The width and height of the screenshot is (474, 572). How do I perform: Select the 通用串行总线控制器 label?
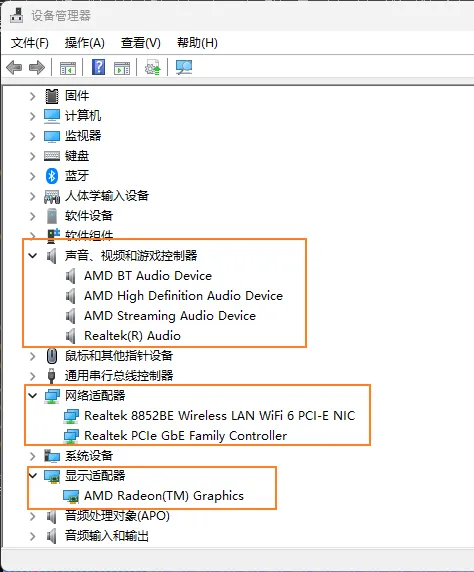119,376
